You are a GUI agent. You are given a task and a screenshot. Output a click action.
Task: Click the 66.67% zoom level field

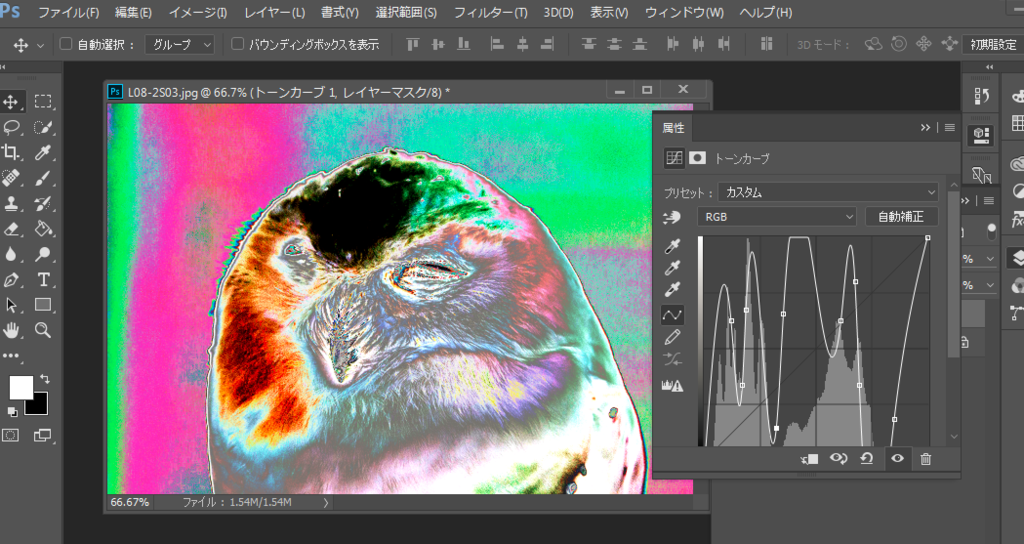pyautogui.click(x=129, y=502)
